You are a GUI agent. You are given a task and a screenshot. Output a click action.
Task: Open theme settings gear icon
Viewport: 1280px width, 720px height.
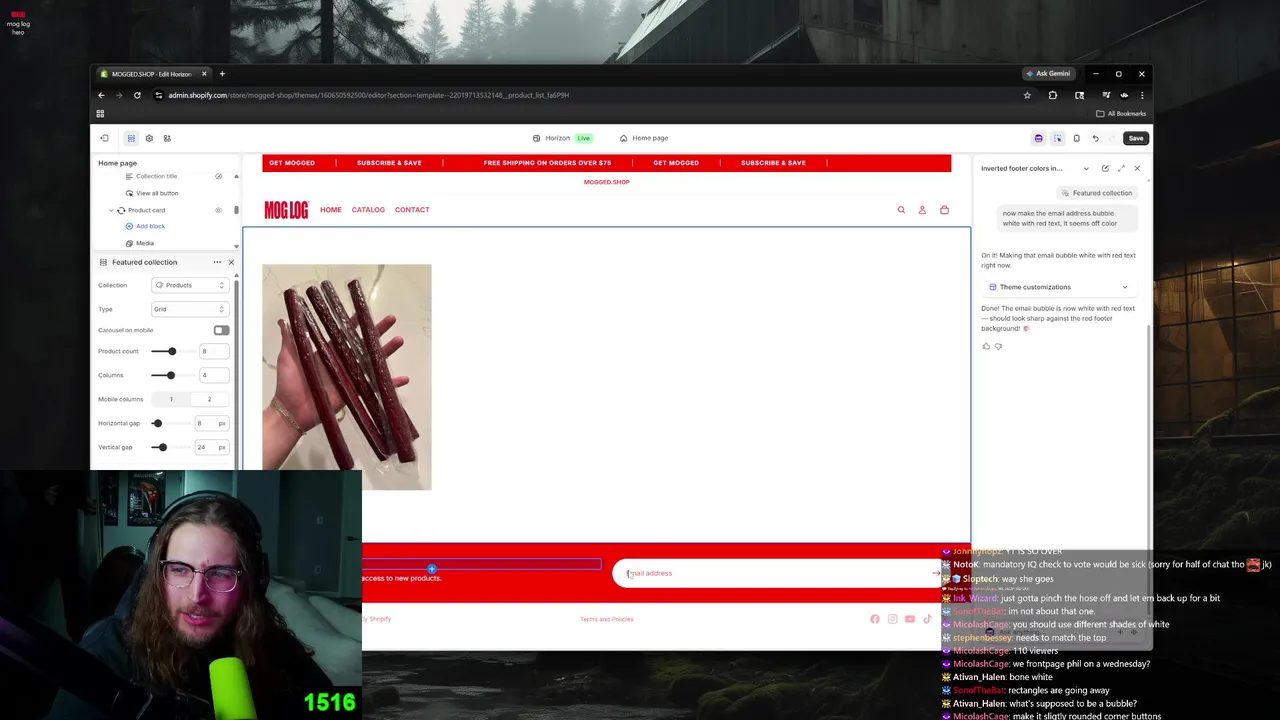(149, 138)
